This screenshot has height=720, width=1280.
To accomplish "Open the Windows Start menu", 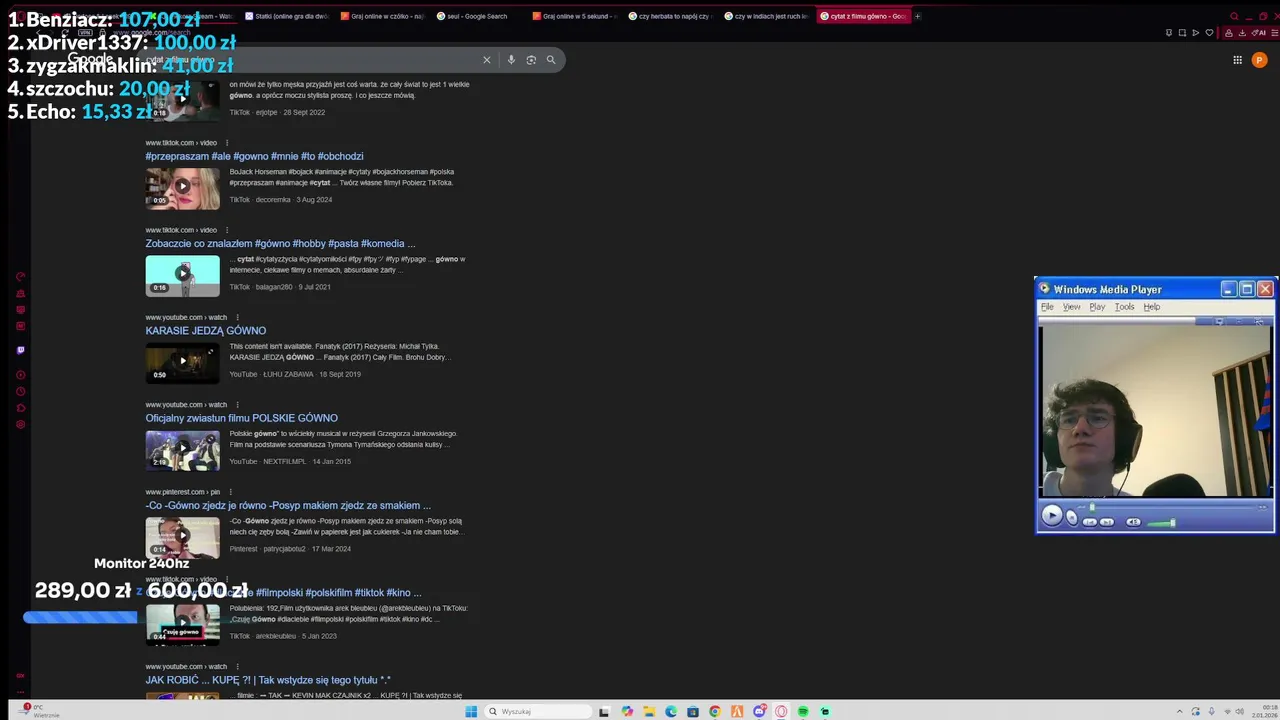I will point(471,712).
